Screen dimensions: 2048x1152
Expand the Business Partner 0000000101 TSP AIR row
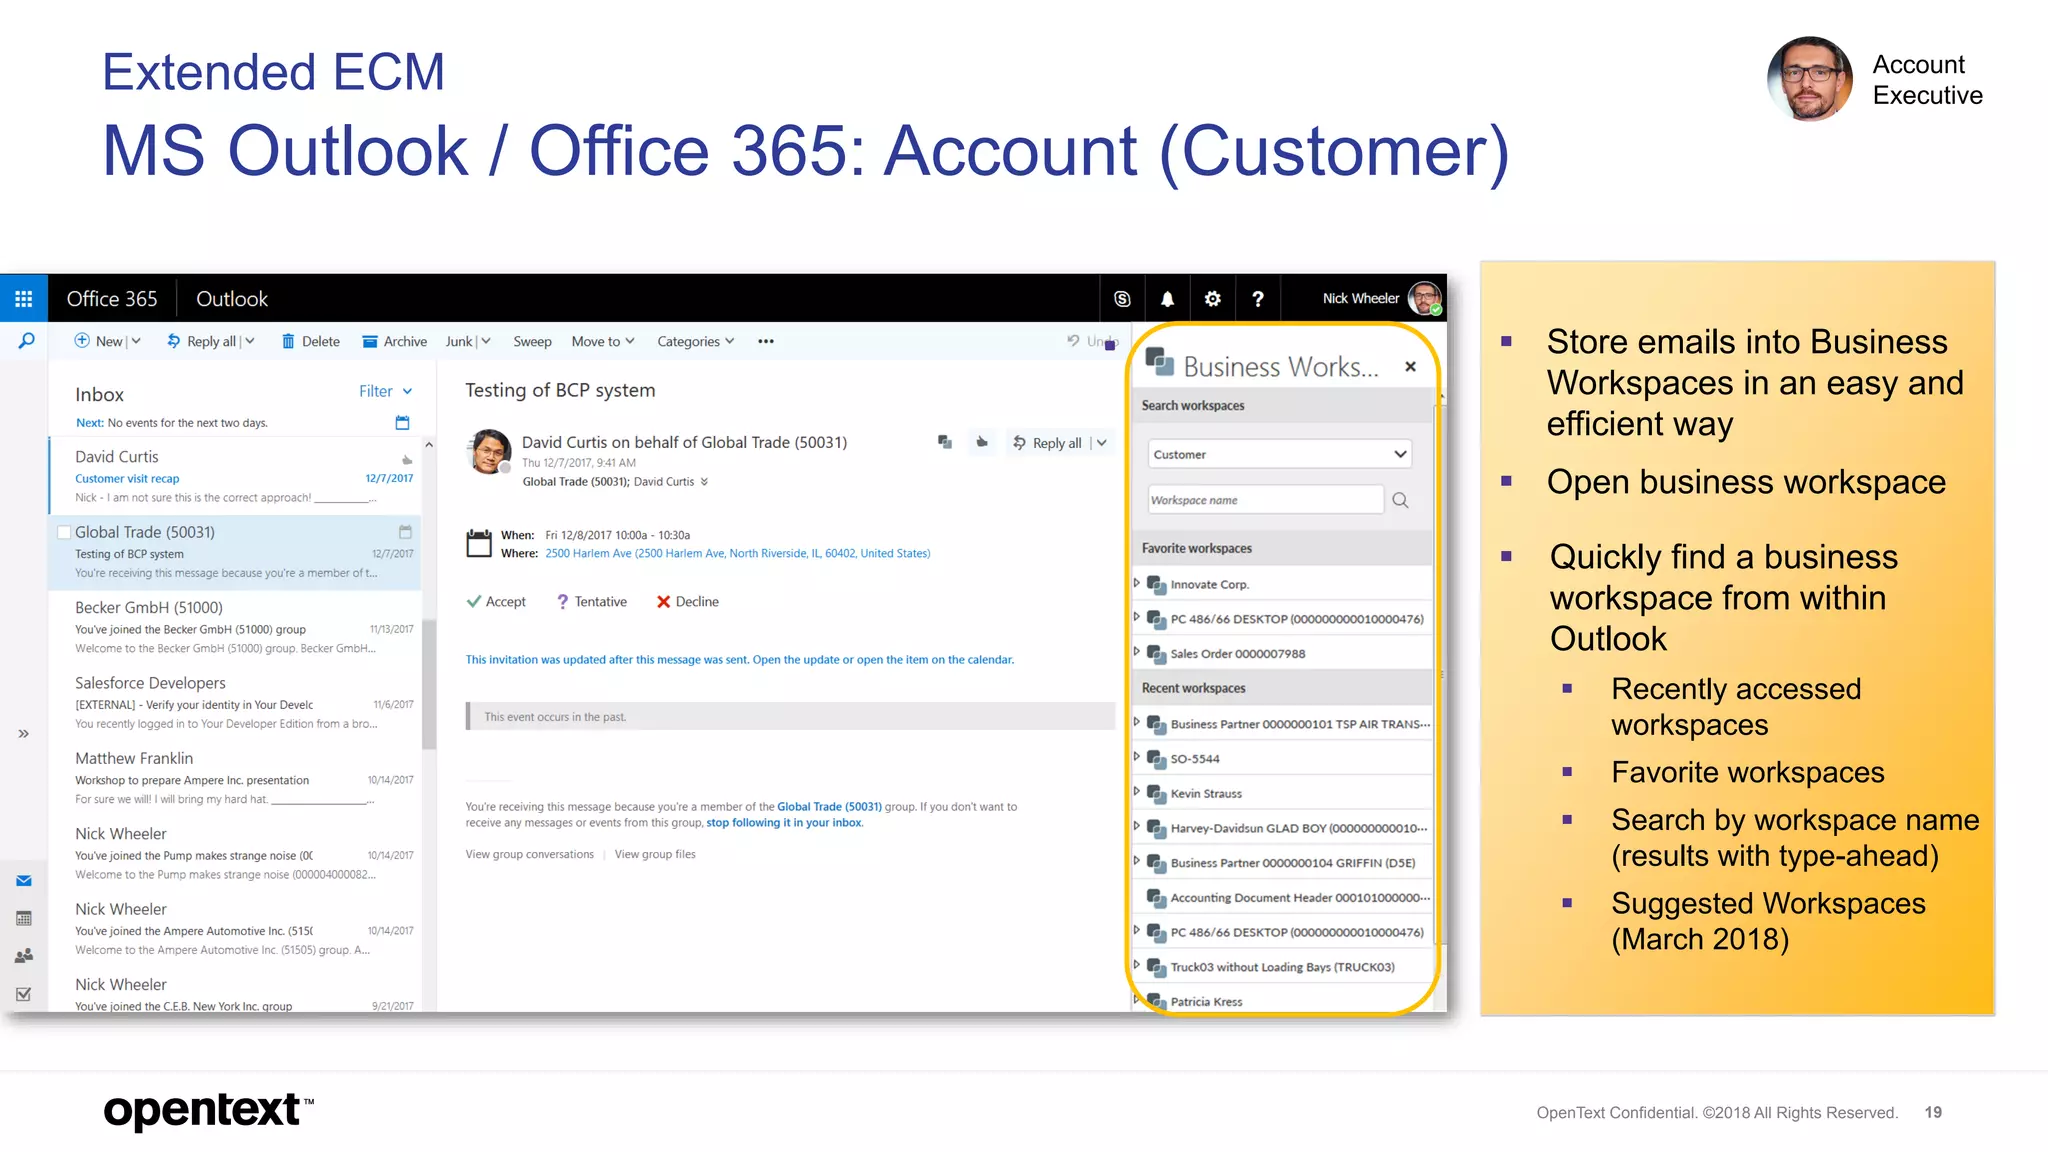pos(1136,722)
